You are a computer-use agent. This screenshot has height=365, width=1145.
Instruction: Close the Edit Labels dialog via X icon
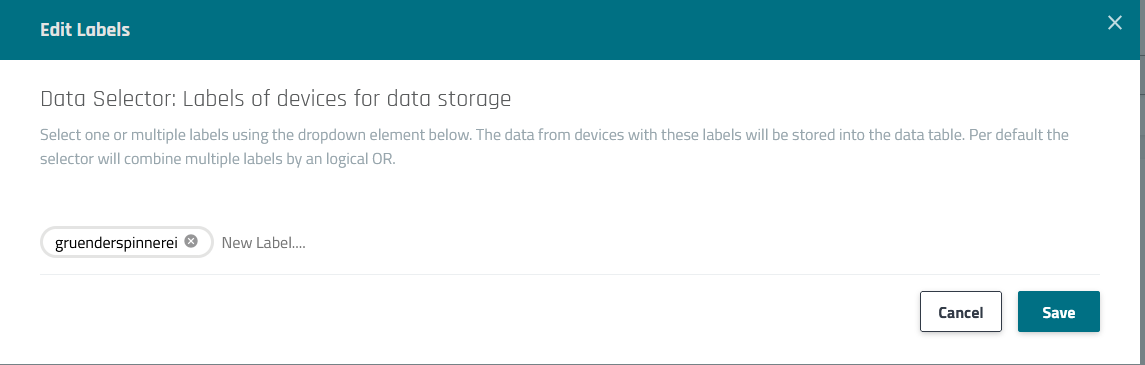tap(1114, 23)
